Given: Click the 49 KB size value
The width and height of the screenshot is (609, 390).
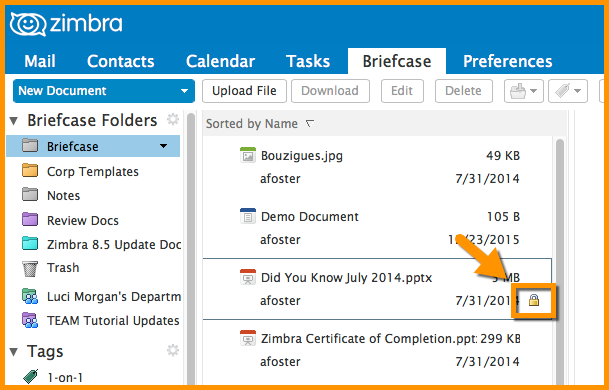Looking at the screenshot, I should (x=503, y=156).
